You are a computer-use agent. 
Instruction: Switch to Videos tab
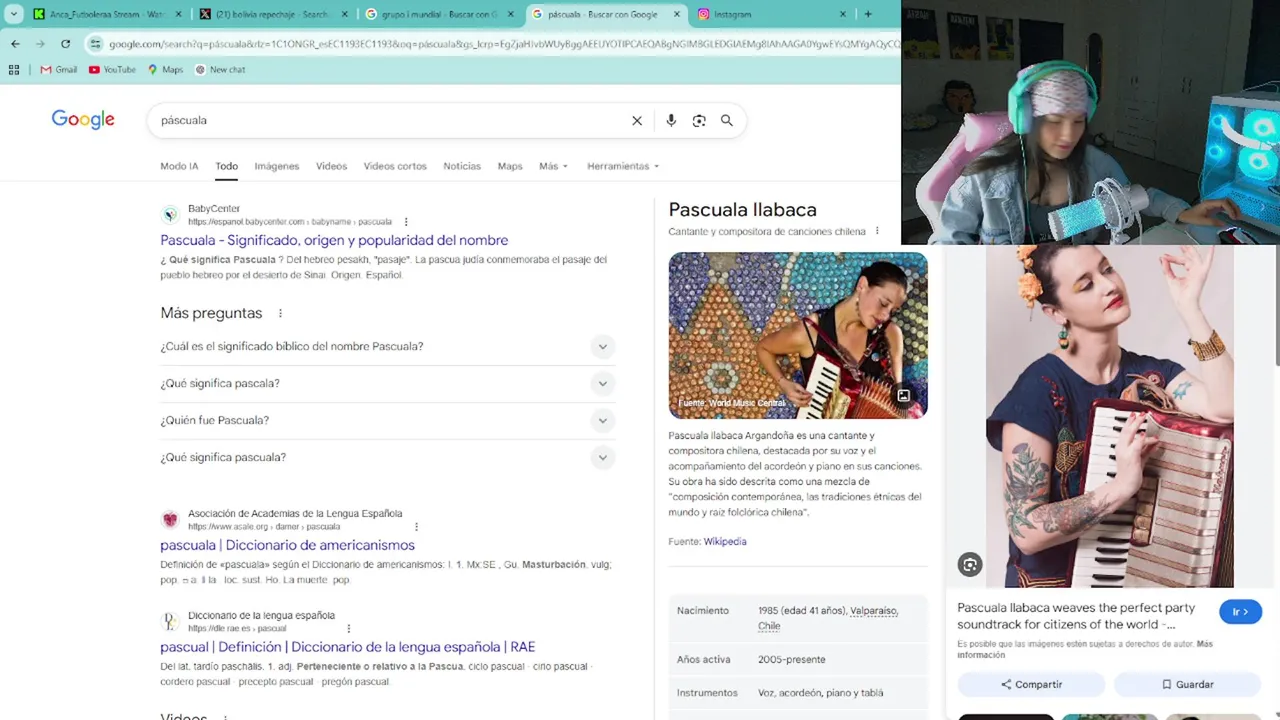[331, 166]
